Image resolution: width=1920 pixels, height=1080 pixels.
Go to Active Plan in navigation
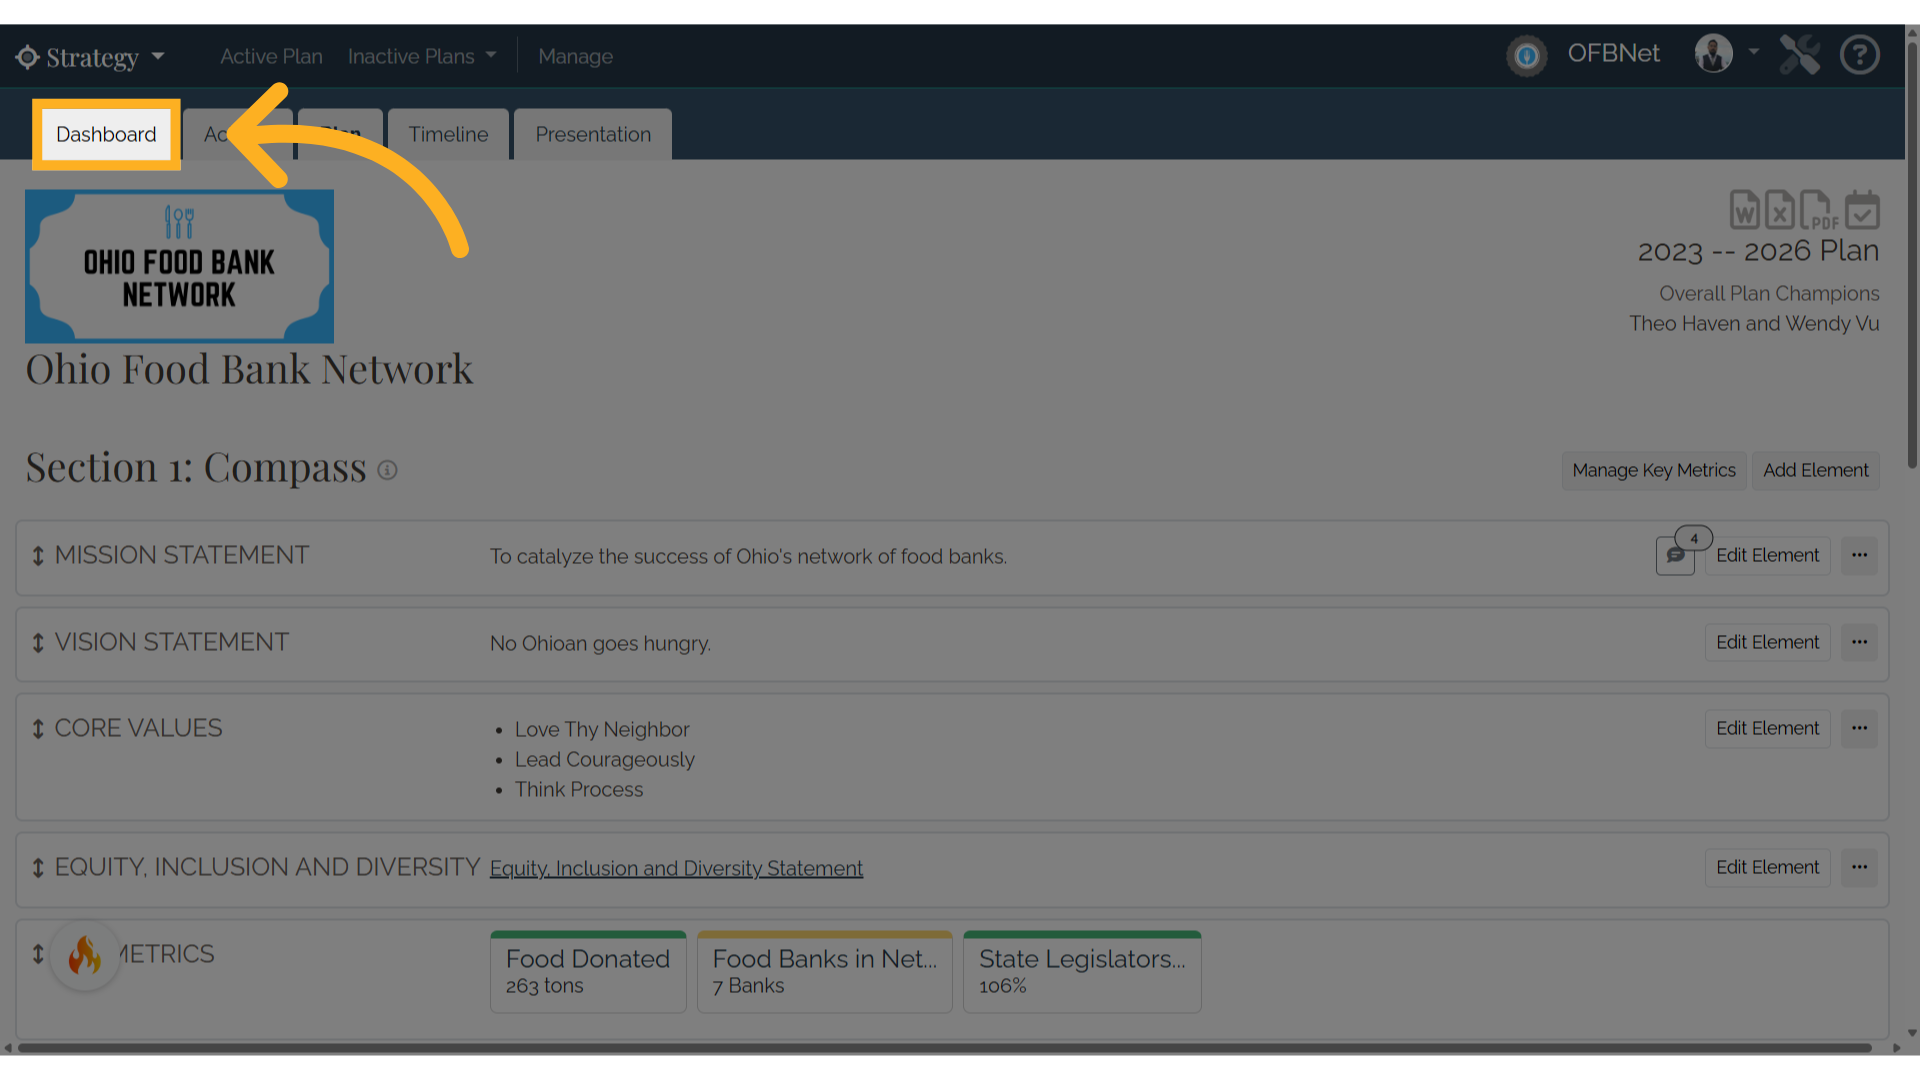(271, 57)
